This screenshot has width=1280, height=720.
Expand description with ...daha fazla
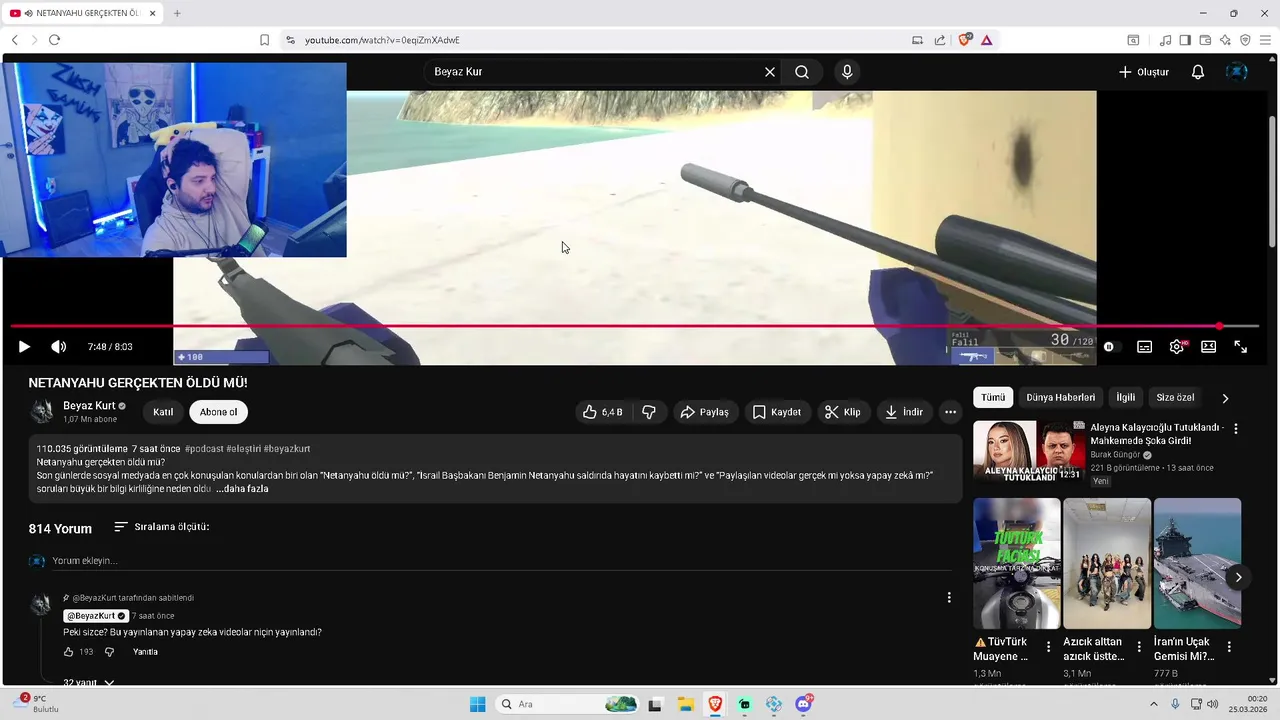(242, 489)
